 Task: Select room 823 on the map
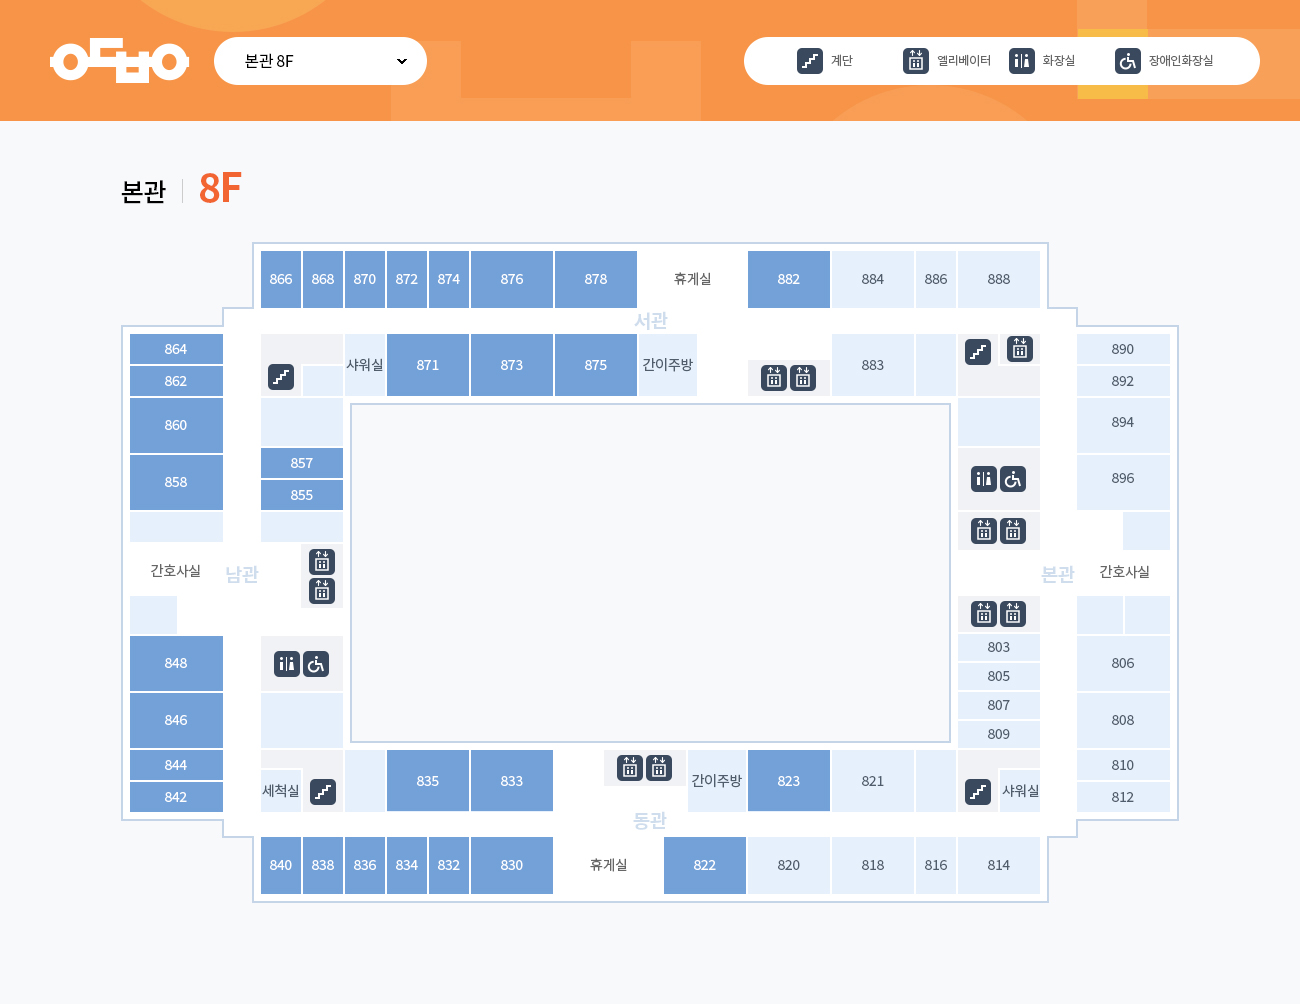pyautogui.click(x=789, y=781)
